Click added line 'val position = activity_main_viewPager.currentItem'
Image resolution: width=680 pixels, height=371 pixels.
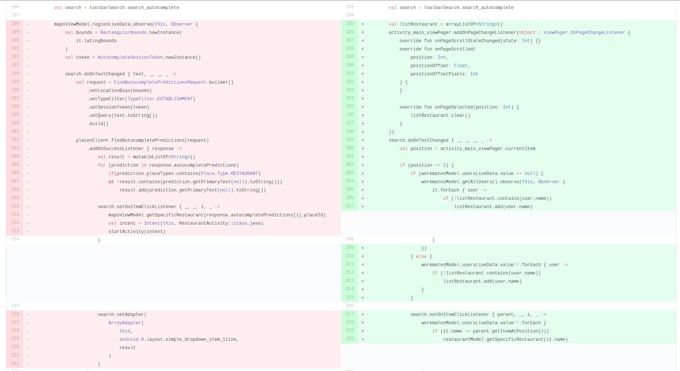pyautogui.click(x=468, y=148)
